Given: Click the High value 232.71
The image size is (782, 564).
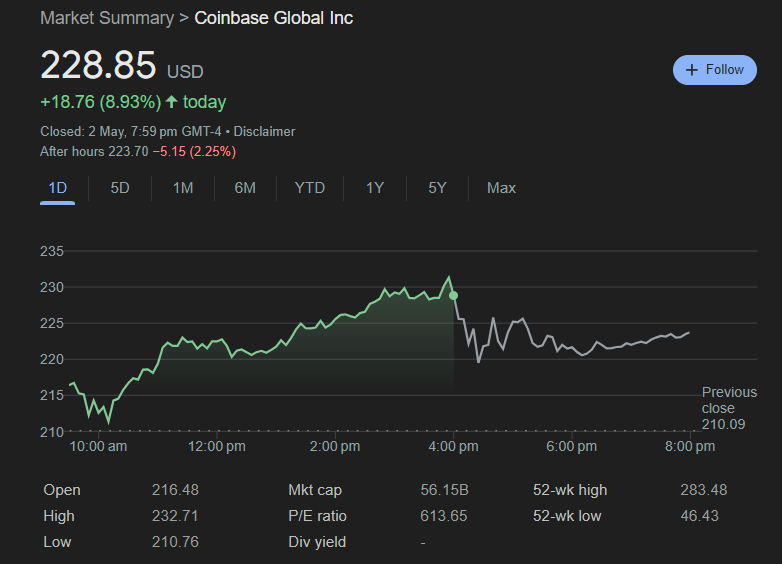Looking at the screenshot, I should click(x=175, y=516).
